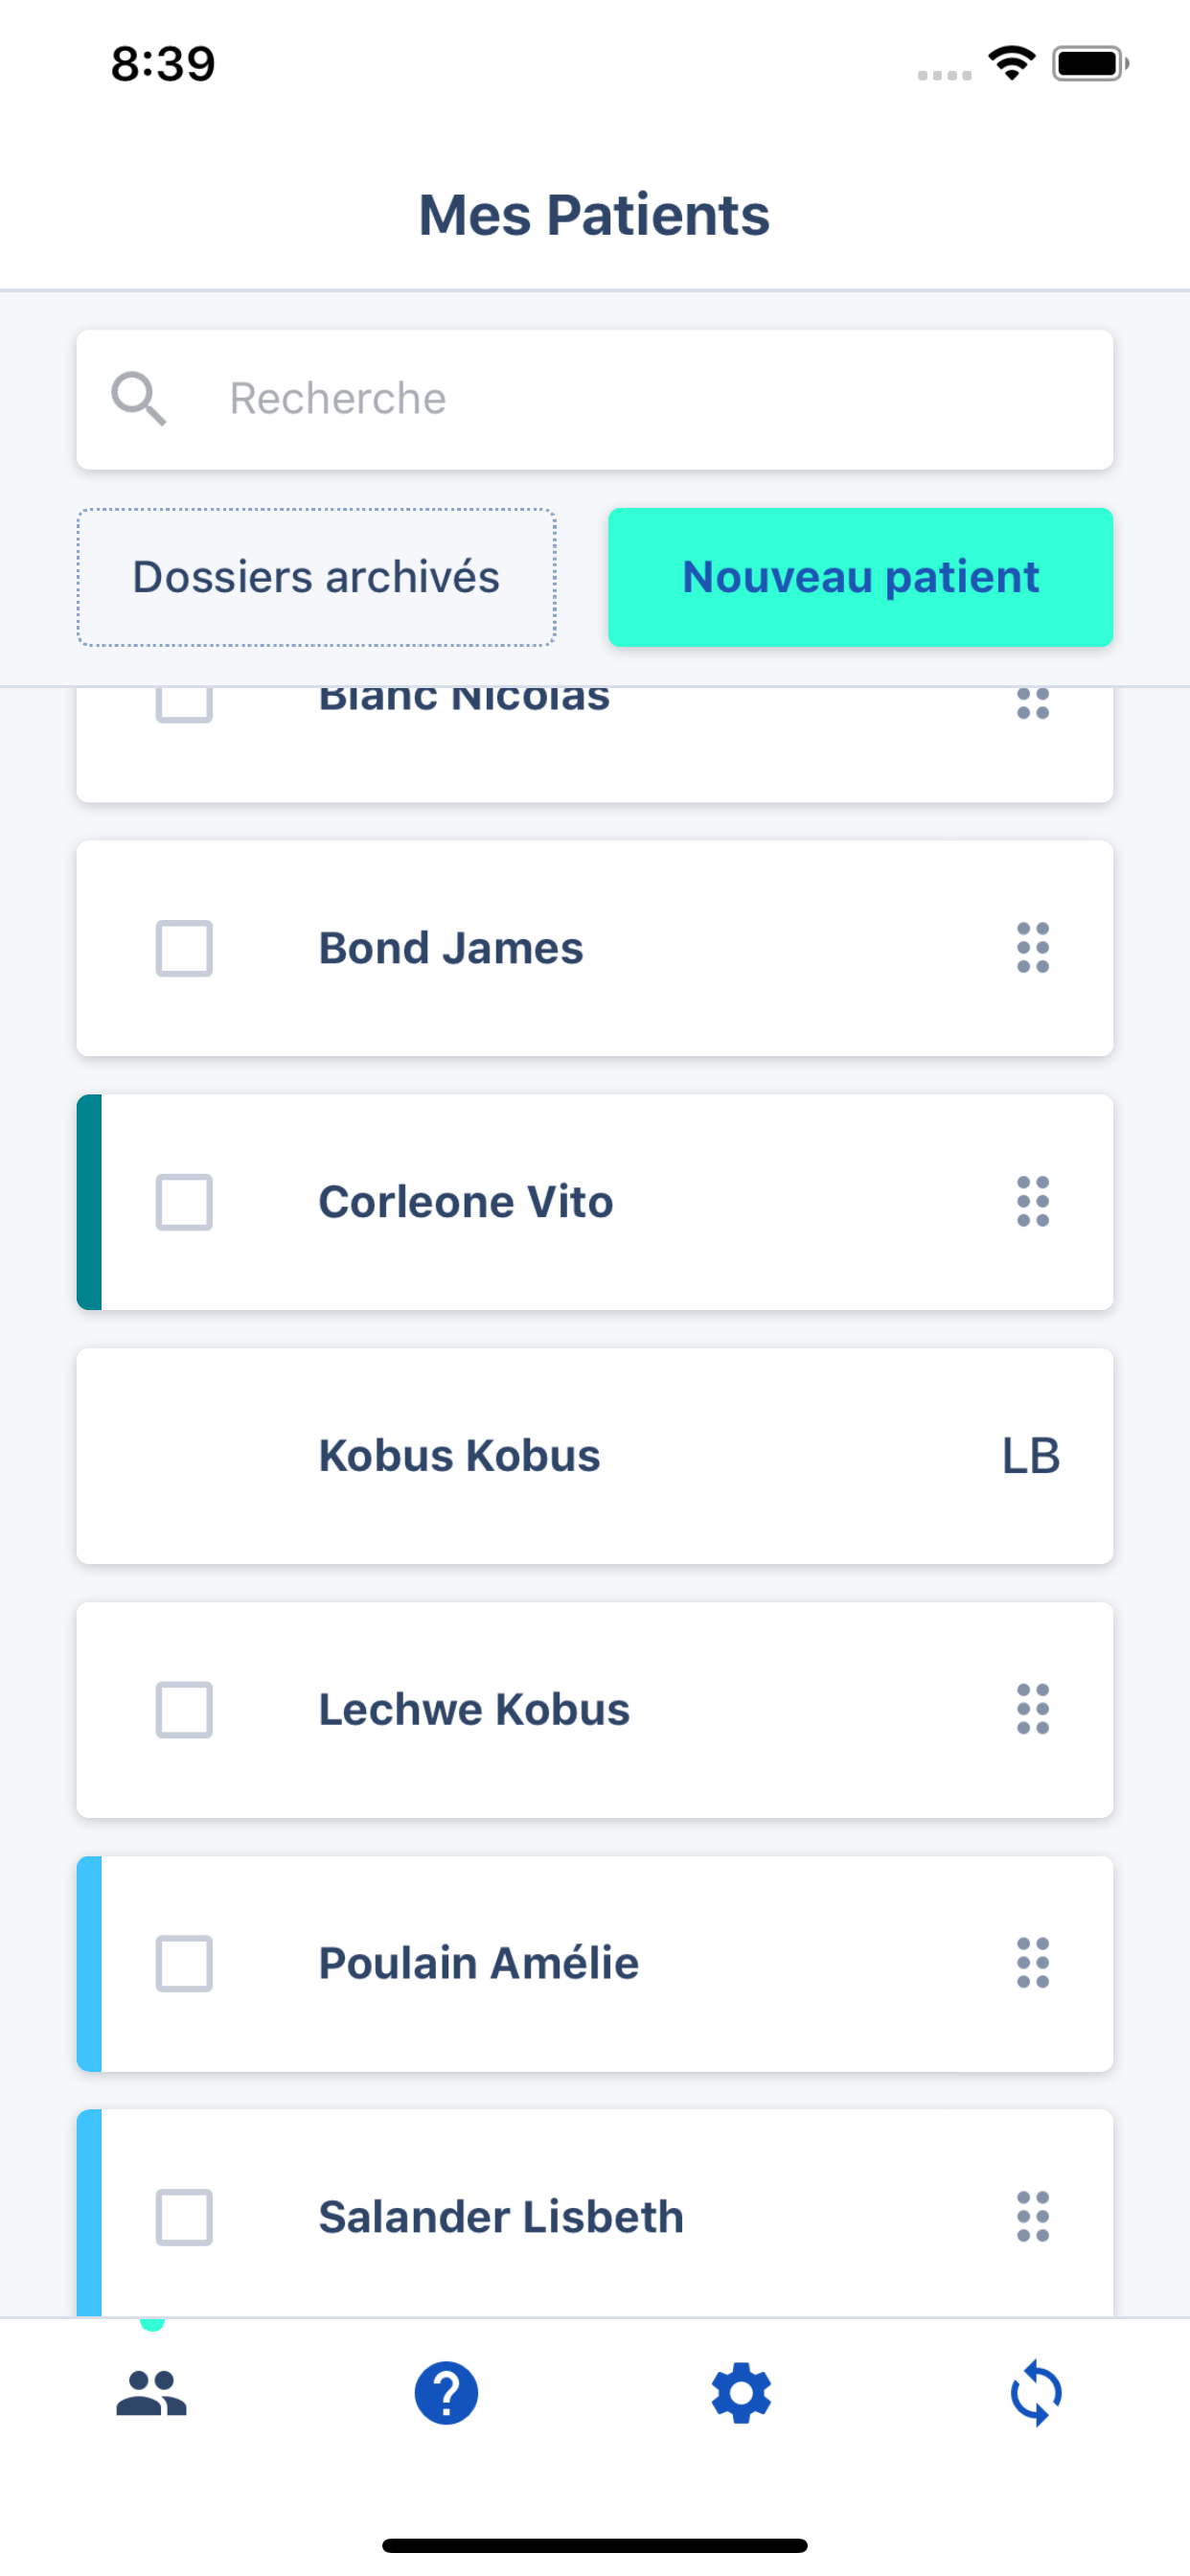Select the Corleone Vito checkbox

pyautogui.click(x=184, y=1201)
